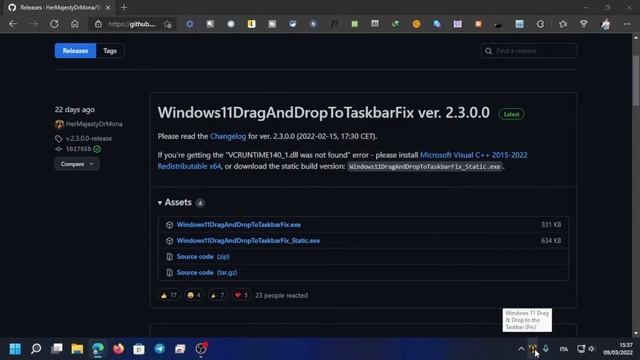This screenshot has width=640, height=360.
Task: Open browser settings and more menu
Action: [x=627, y=24]
